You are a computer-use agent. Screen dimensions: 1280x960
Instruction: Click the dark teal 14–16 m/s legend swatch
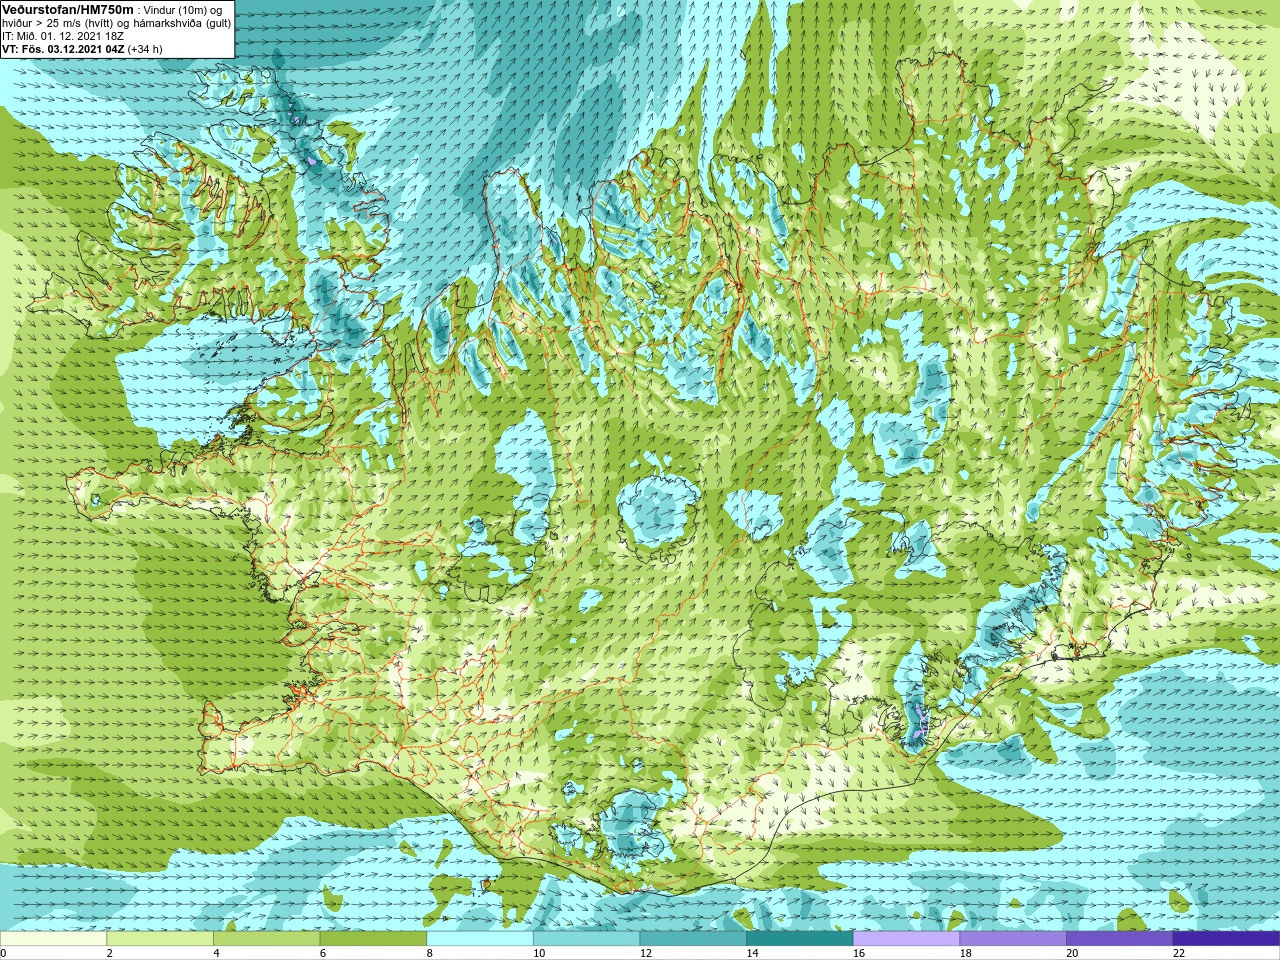tap(800, 939)
